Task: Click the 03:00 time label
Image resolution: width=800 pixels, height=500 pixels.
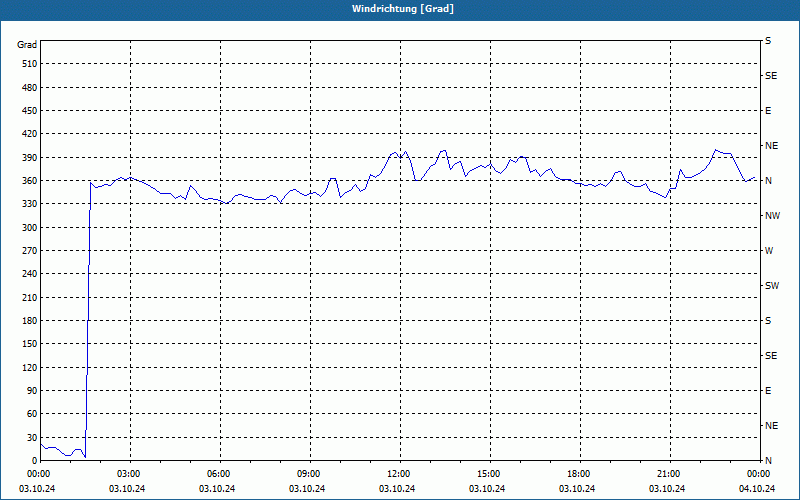Action: click(x=131, y=474)
